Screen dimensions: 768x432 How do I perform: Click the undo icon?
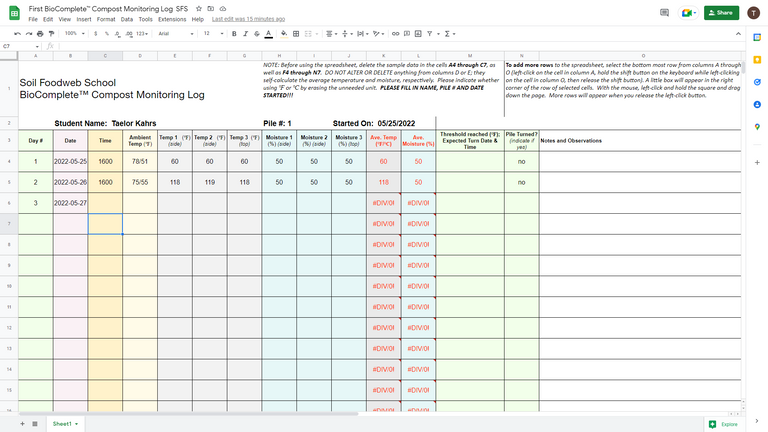18,34
